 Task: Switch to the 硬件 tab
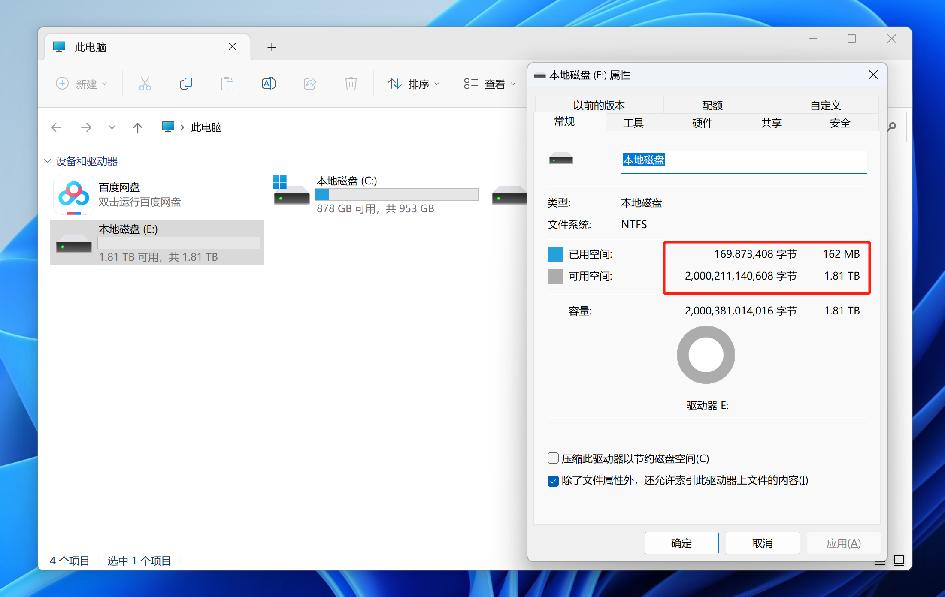click(702, 122)
